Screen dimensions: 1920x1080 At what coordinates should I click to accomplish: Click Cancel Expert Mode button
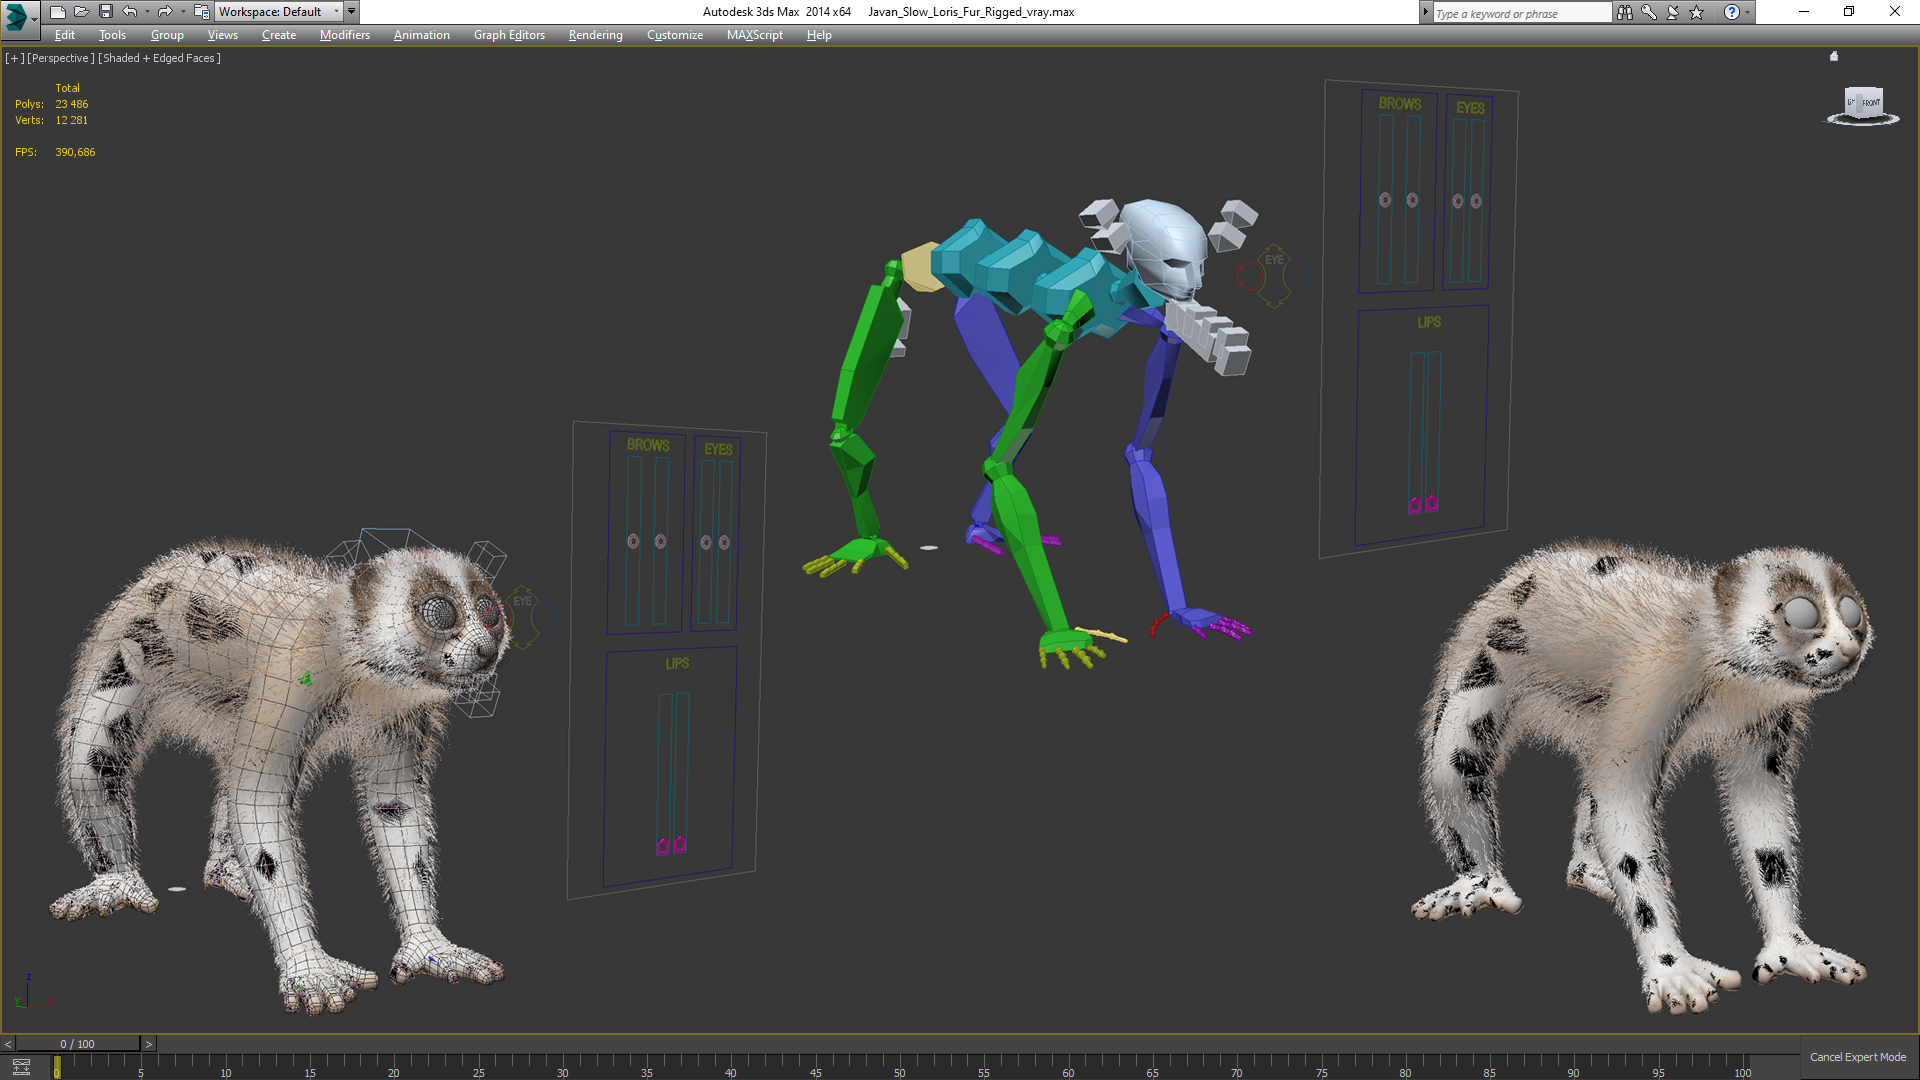point(1858,1057)
